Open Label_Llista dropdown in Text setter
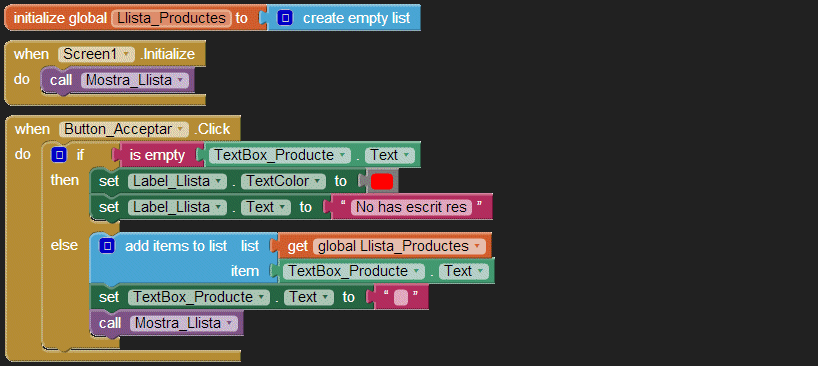Viewport: 818px width, 366px height. click(x=177, y=207)
